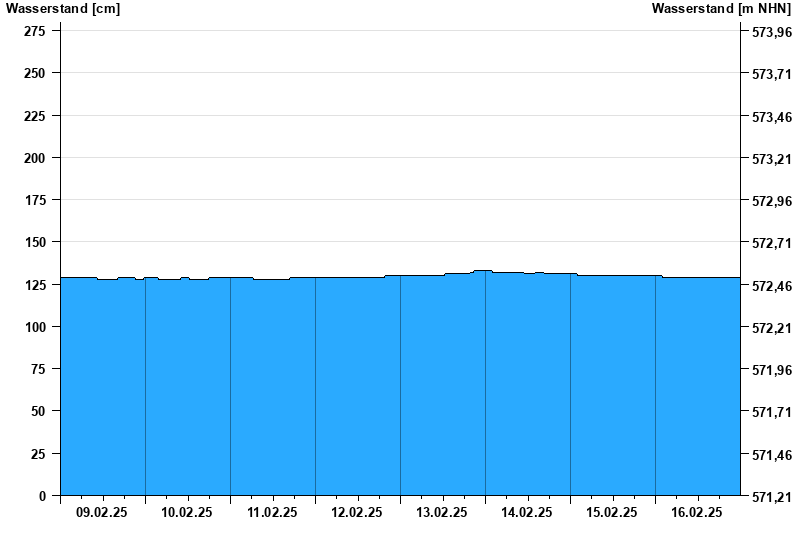The height and width of the screenshot is (550, 800).
Task: Click the 125 cm tick label
Action: point(34,285)
